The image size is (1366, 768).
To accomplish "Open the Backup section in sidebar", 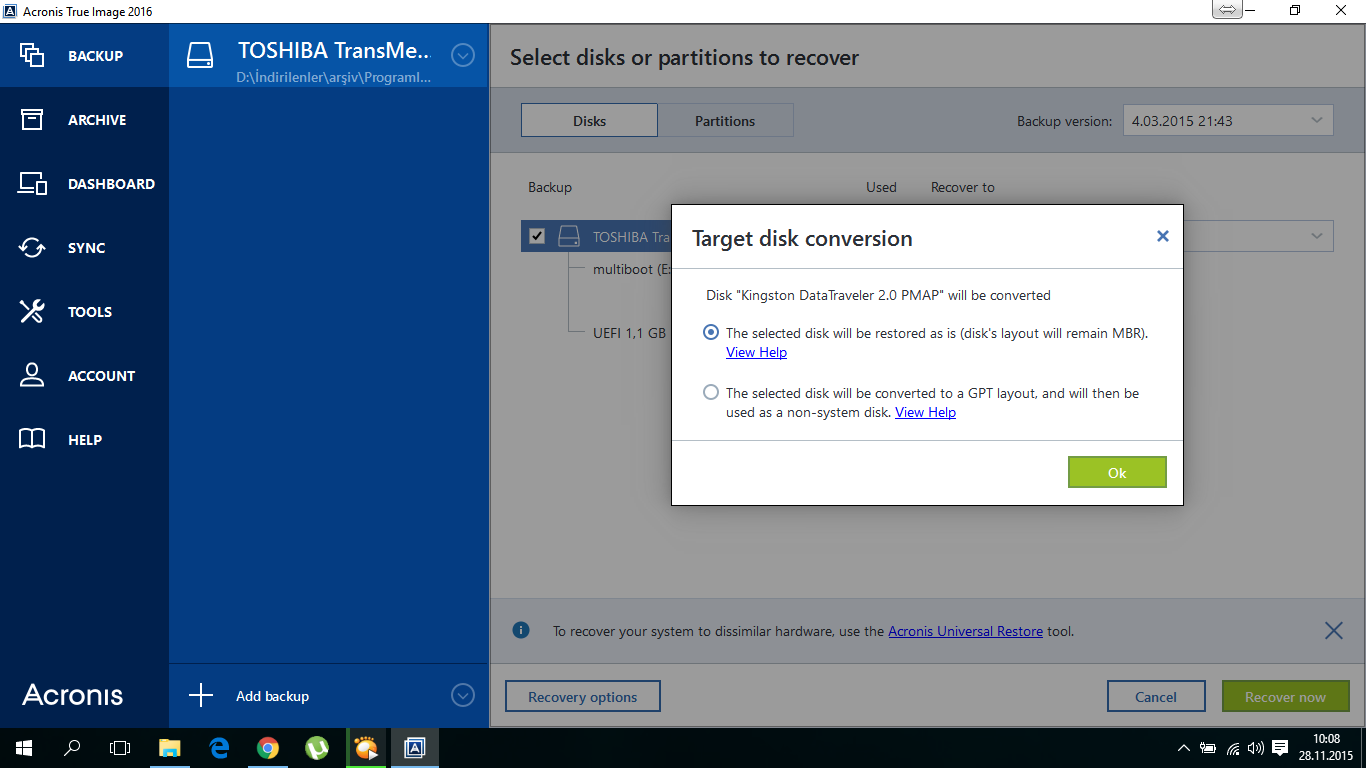I will pos(84,56).
